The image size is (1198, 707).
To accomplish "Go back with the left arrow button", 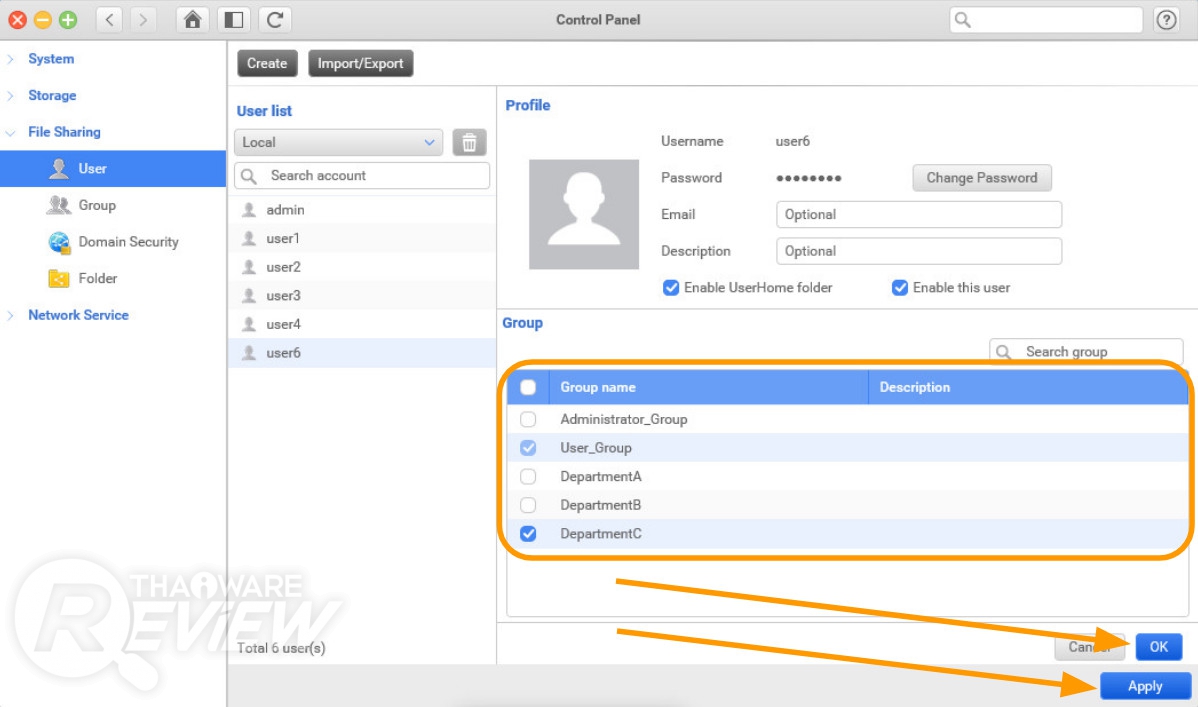I will pyautogui.click(x=109, y=20).
